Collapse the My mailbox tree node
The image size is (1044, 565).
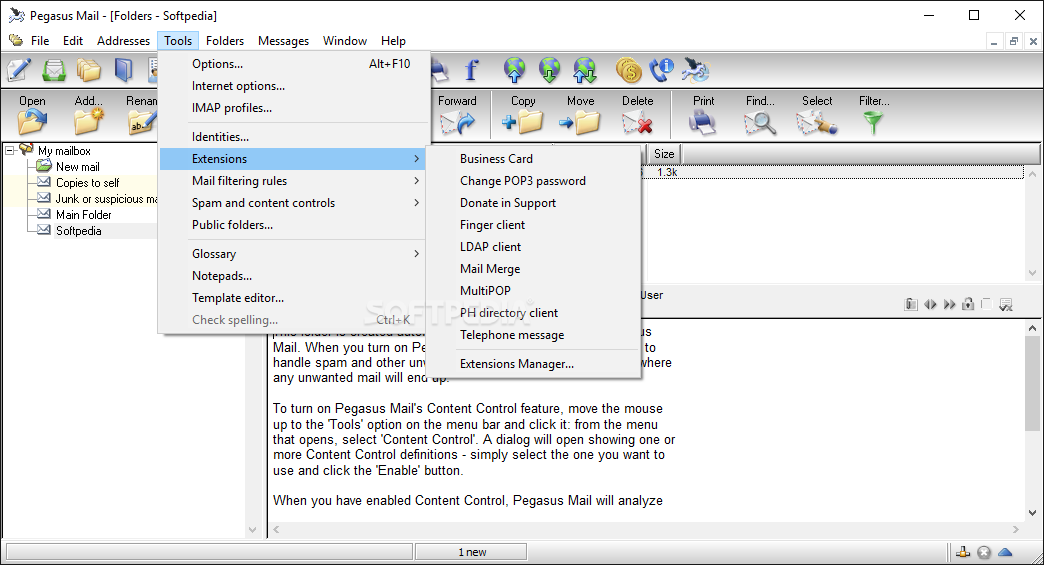pos(9,150)
